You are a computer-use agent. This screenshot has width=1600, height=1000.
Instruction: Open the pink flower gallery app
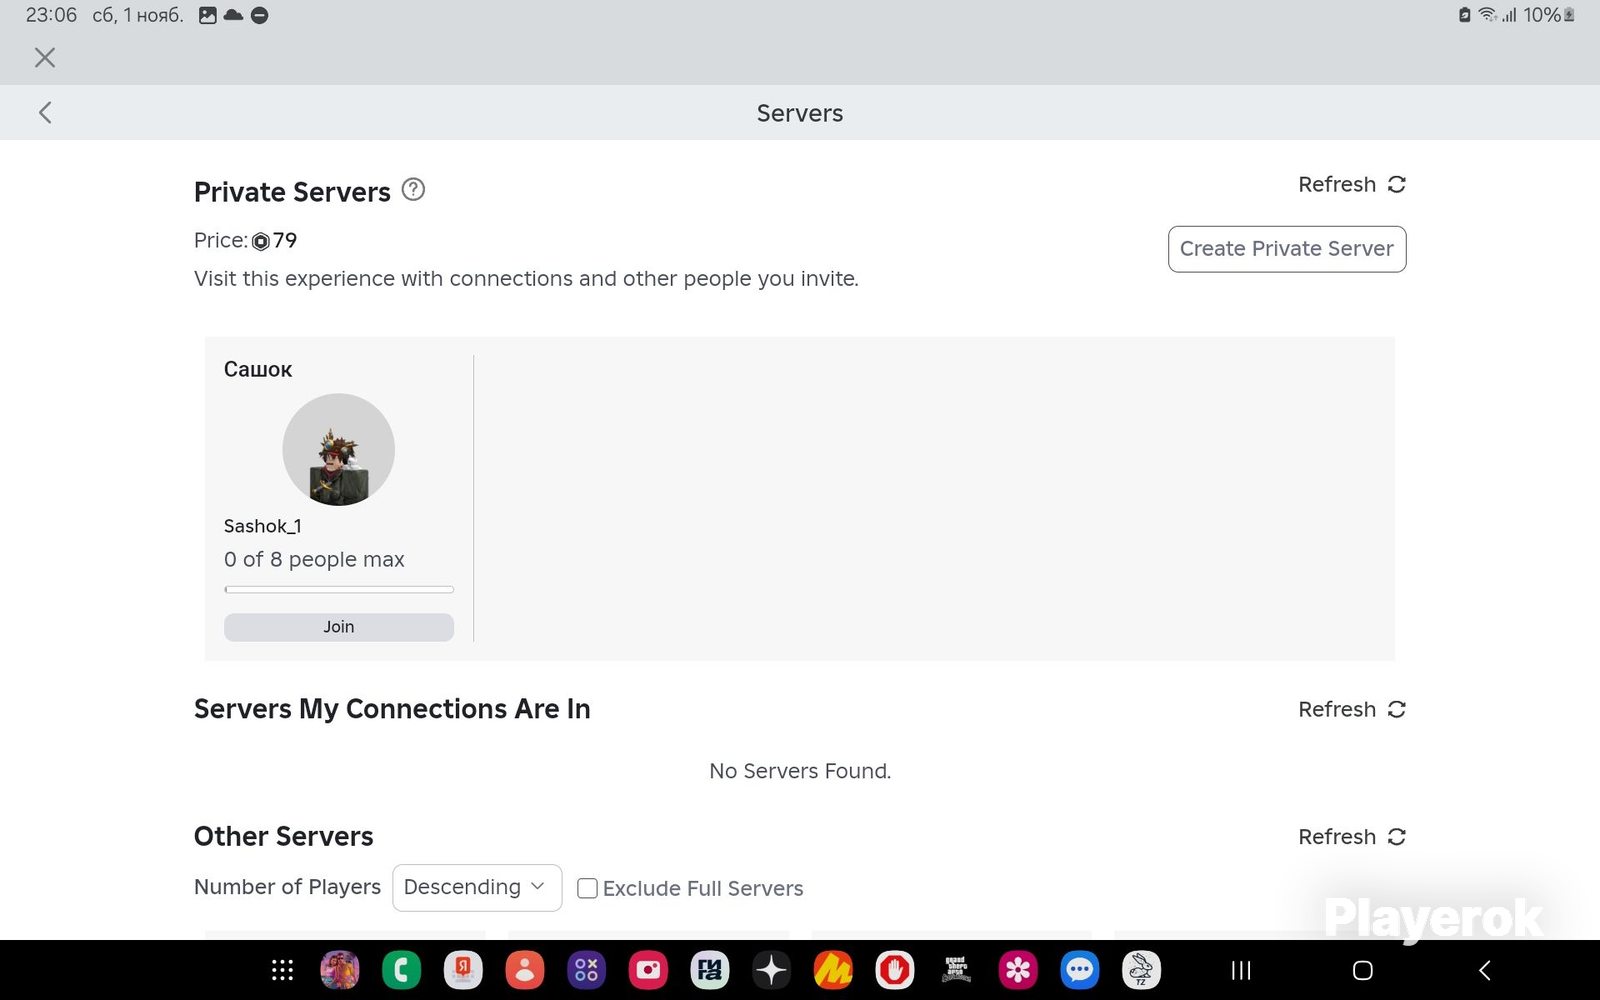1018,970
